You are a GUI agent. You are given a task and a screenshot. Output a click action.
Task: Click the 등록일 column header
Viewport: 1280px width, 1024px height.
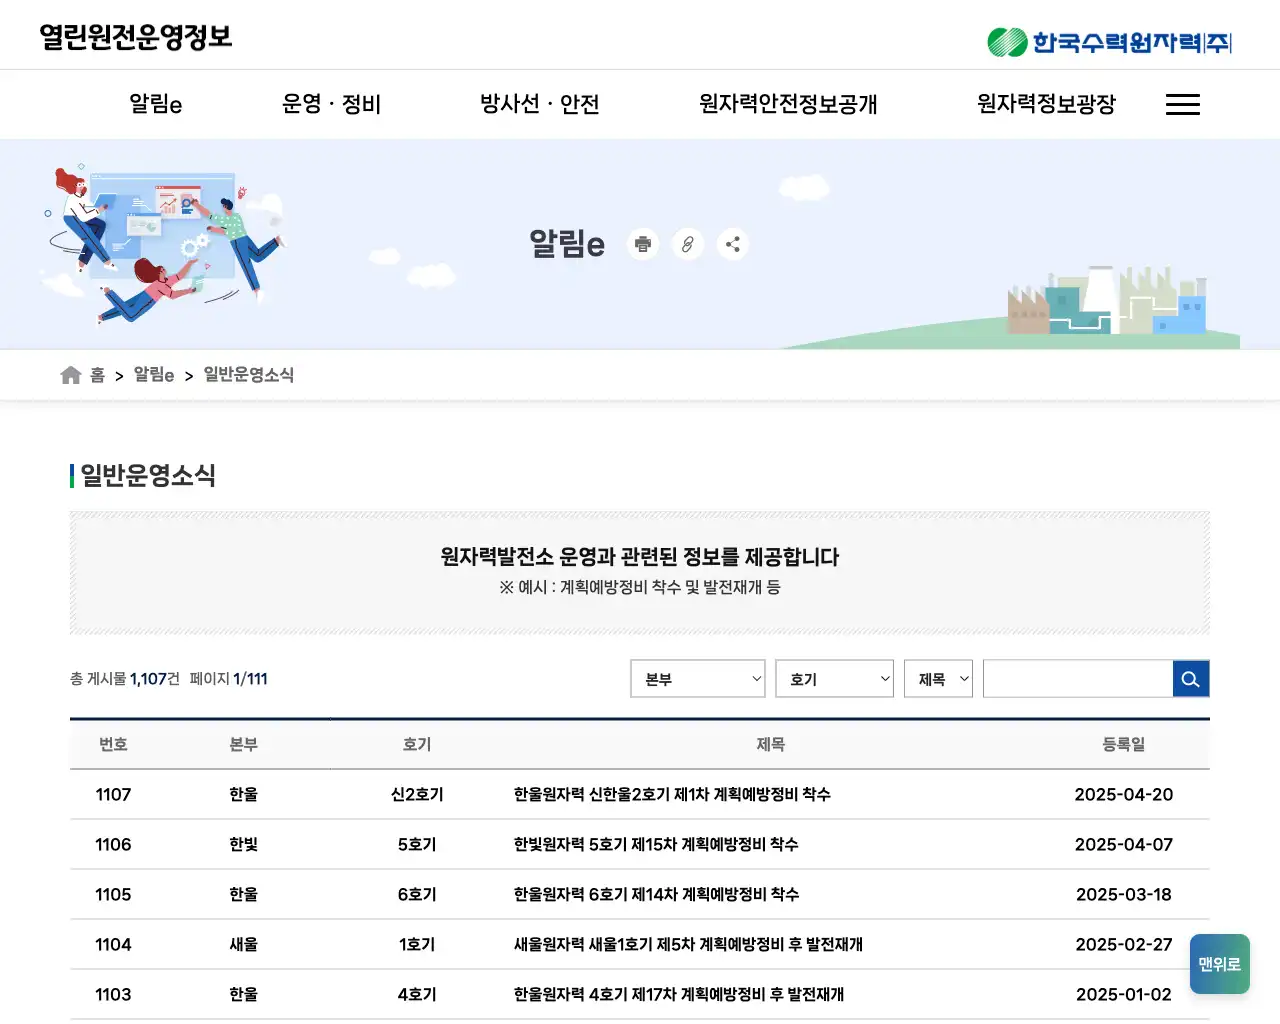pos(1124,745)
